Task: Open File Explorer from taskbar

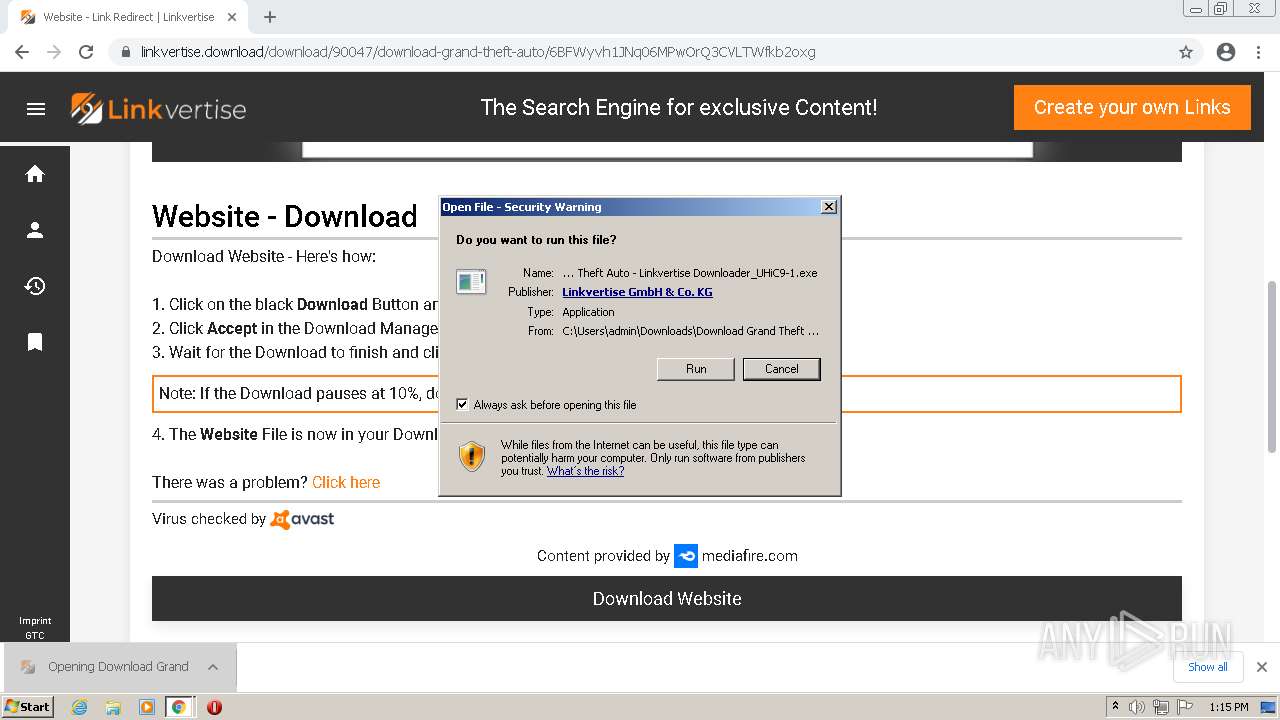Action: (x=113, y=707)
